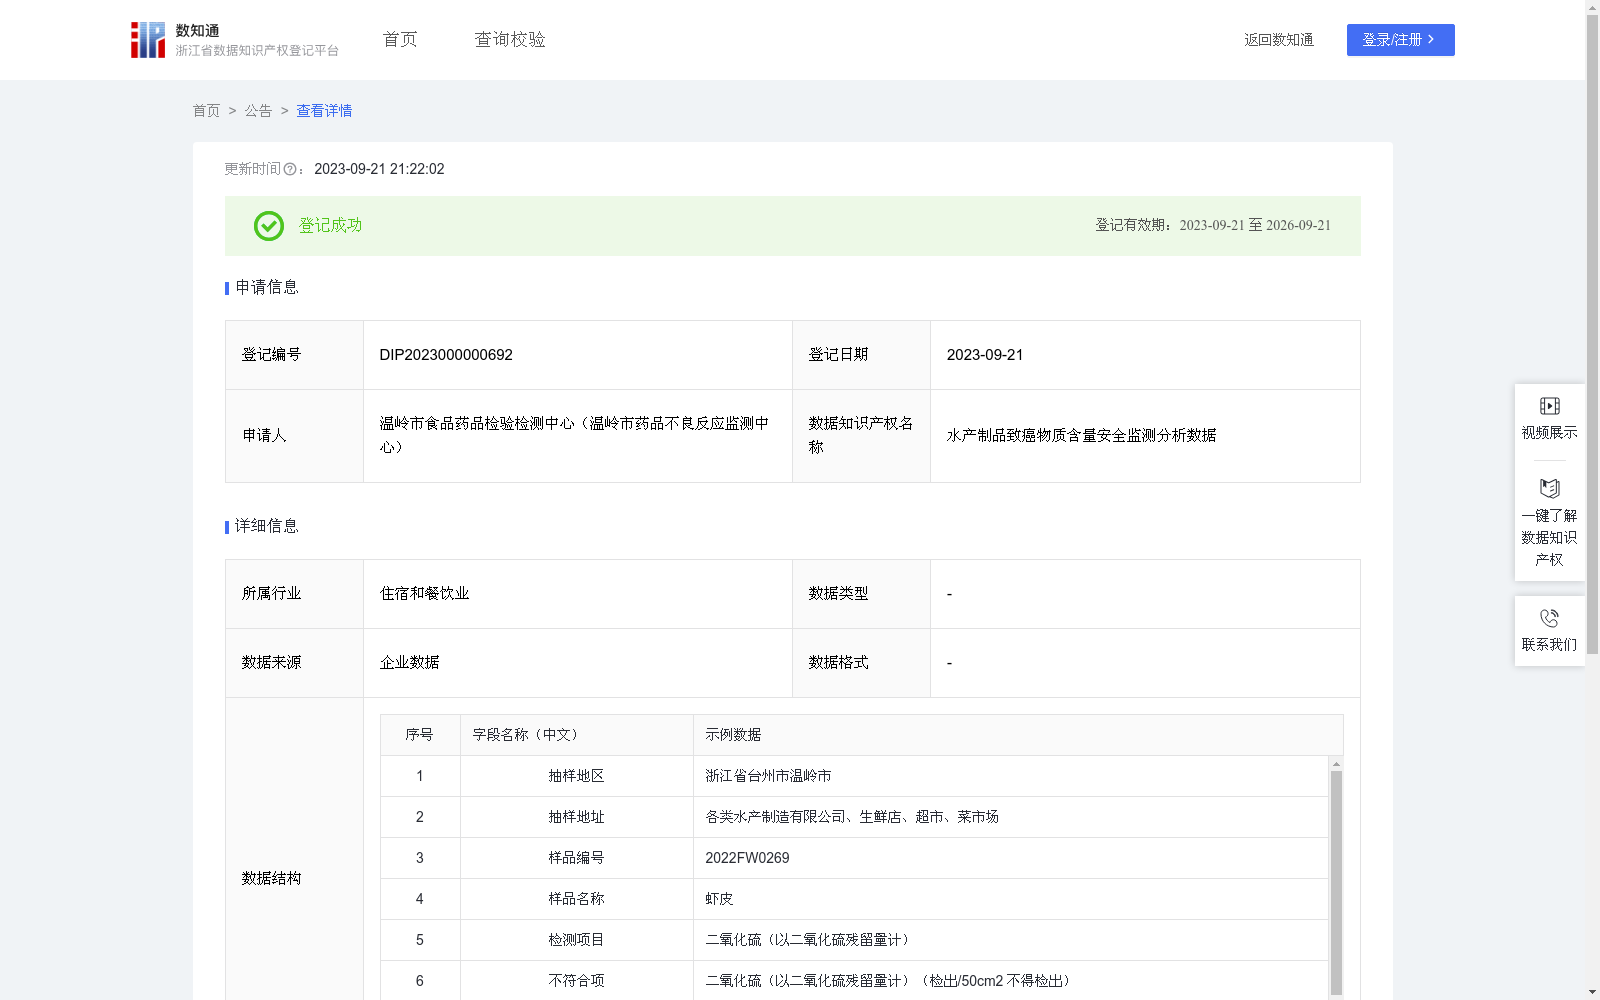
Task: Open the 查询校验 navigation menu item
Action: [510, 40]
